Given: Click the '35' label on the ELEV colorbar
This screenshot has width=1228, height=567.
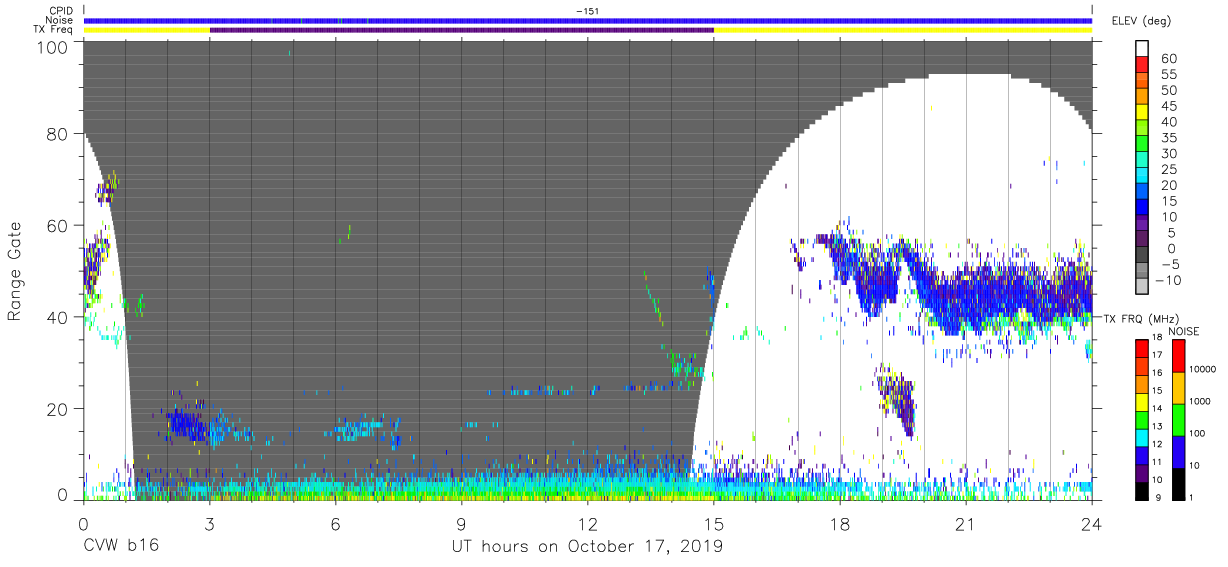Looking at the screenshot, I should tap(1169, 138).
